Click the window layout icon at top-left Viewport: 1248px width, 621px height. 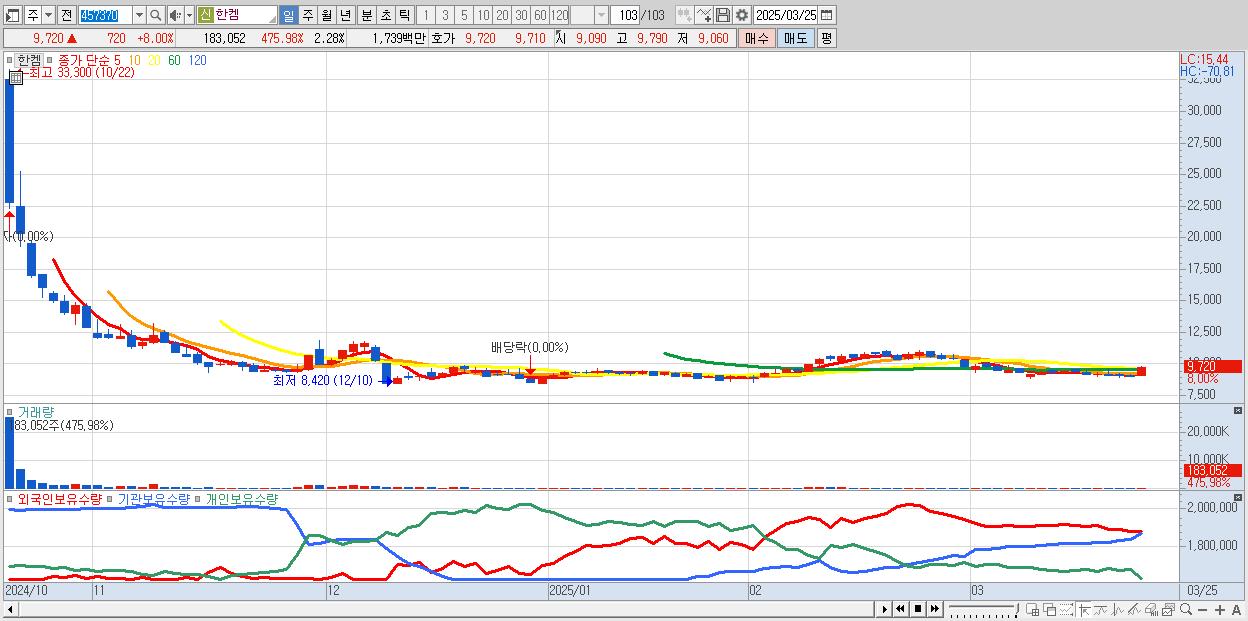pos(12,15)
